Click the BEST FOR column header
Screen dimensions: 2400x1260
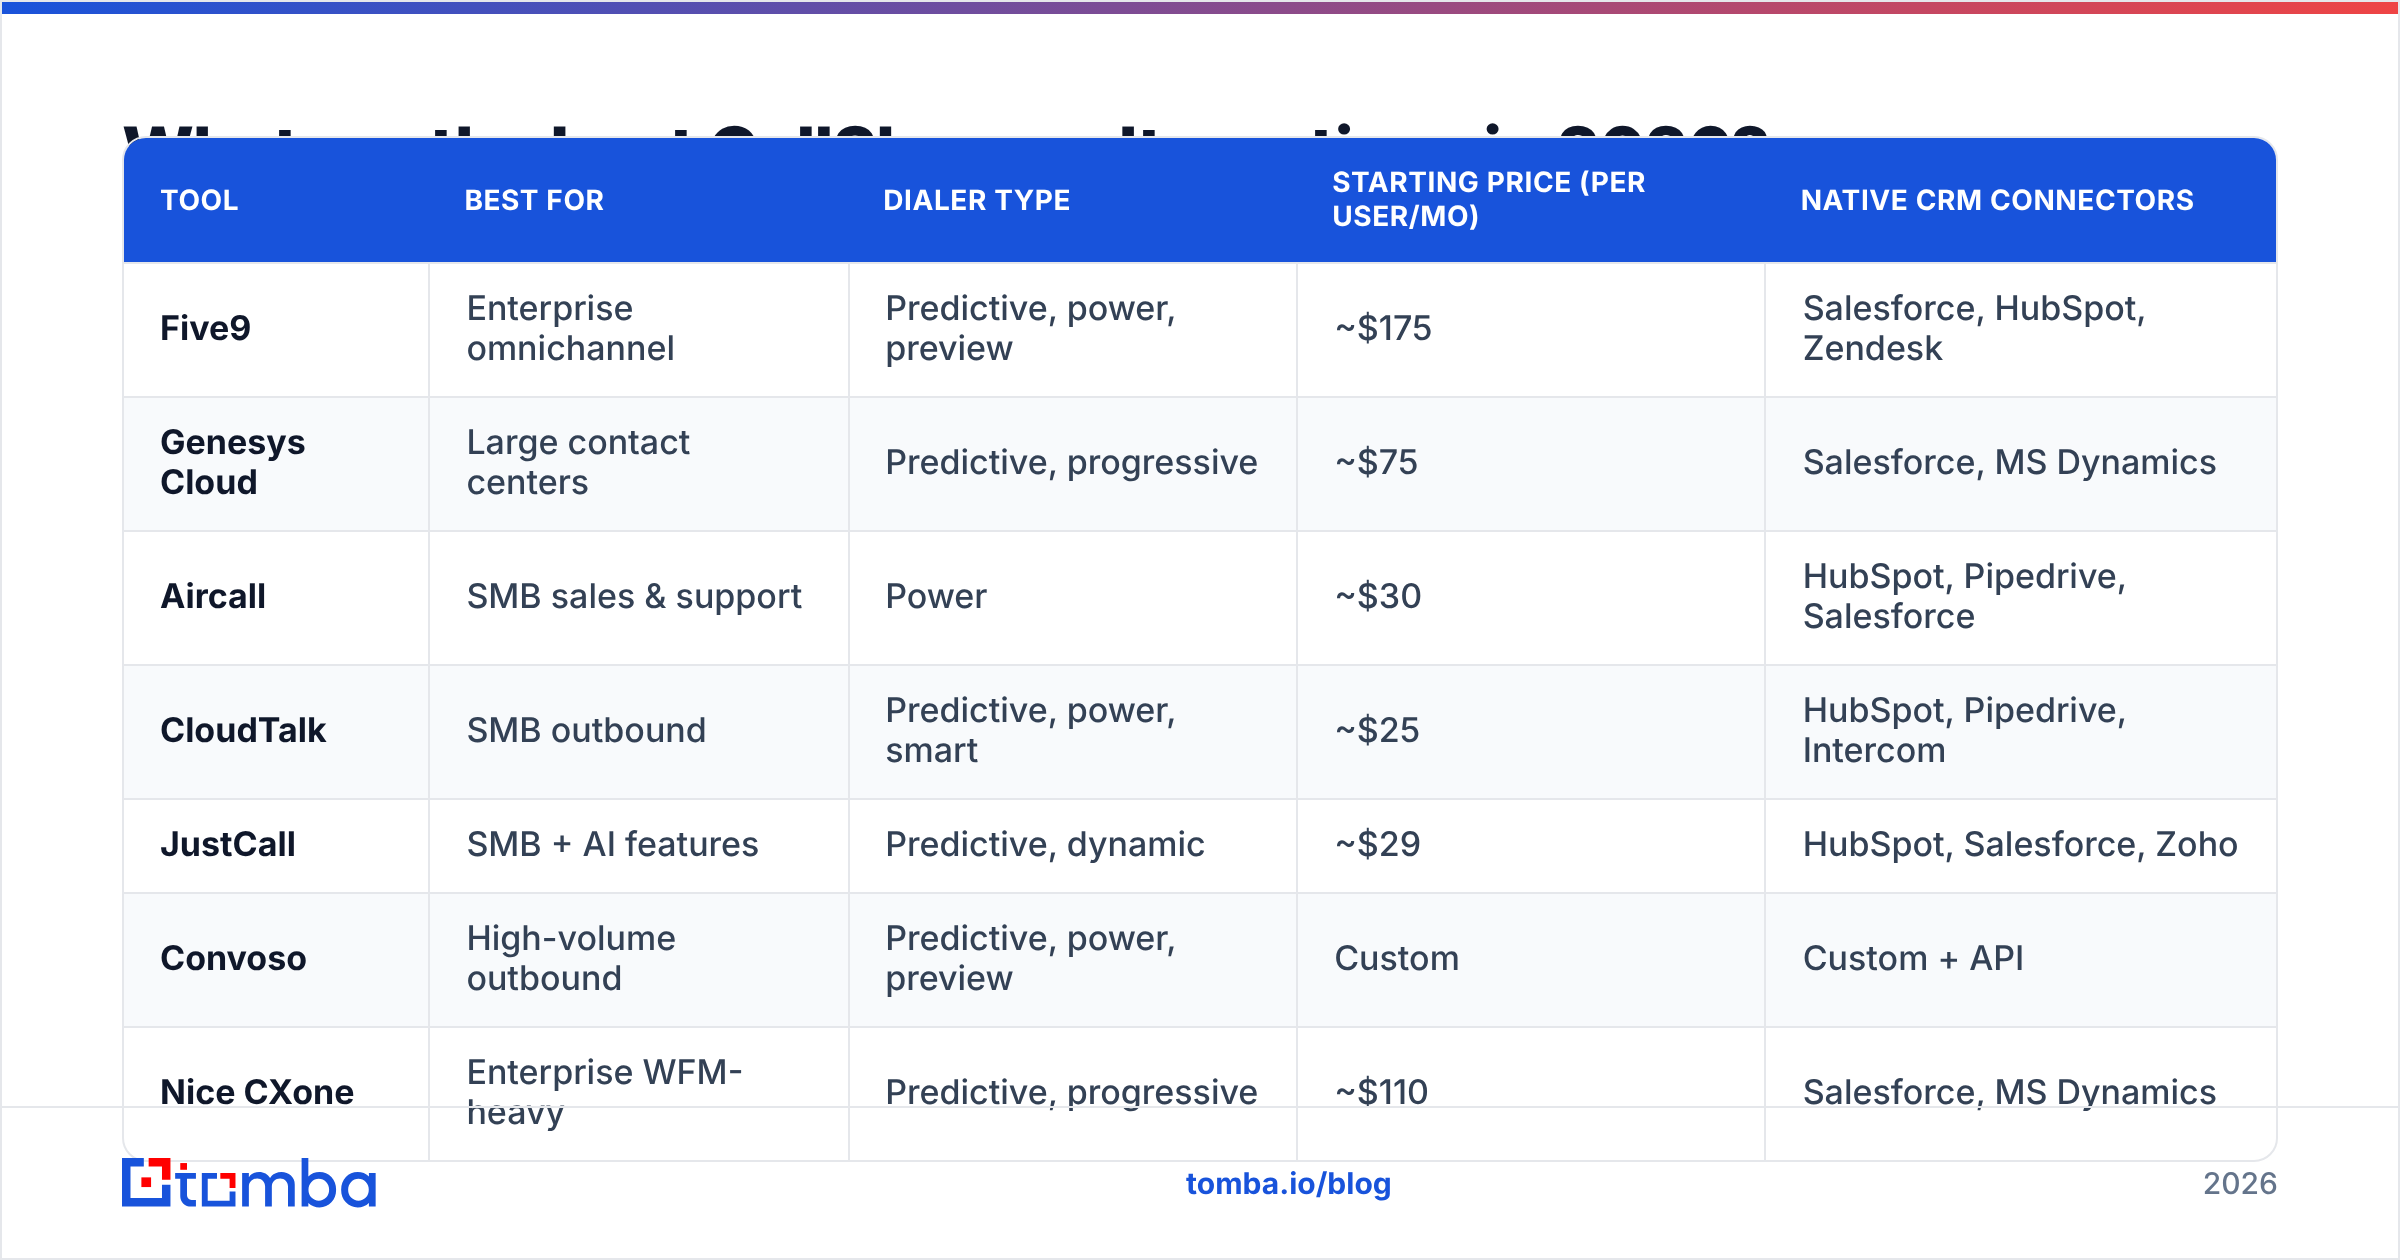coord(534,200)
